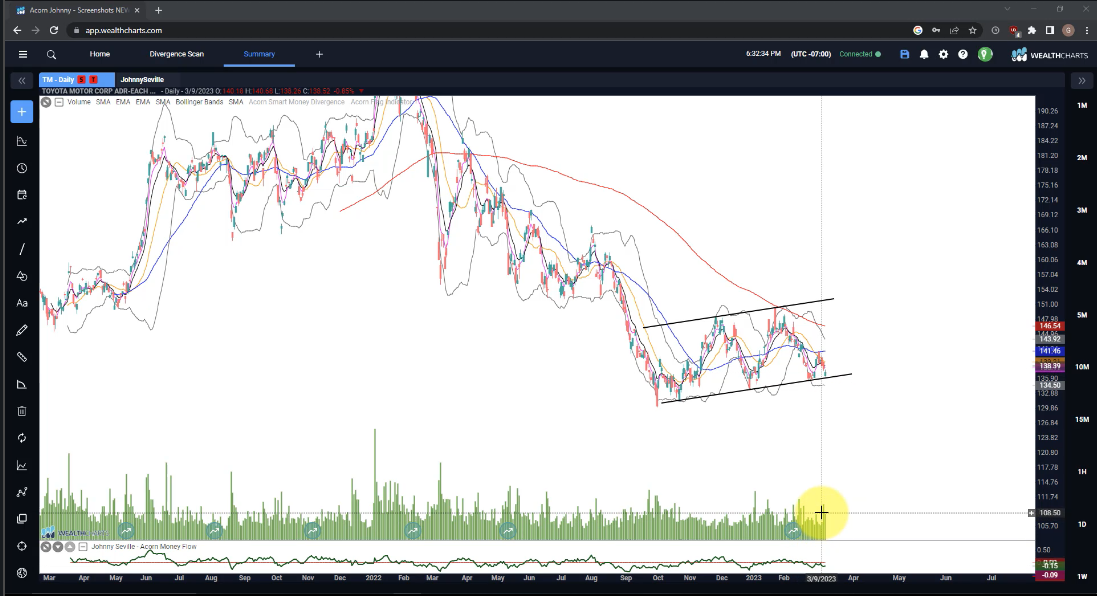Click the Acorn Smart Money Divergence label
The height and width of the screenshot is (596, 1097).
click(x=297, y=102)
